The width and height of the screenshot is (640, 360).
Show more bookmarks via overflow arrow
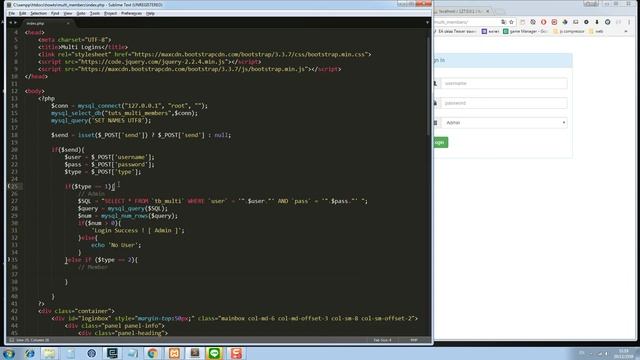[x=626, y=31]
